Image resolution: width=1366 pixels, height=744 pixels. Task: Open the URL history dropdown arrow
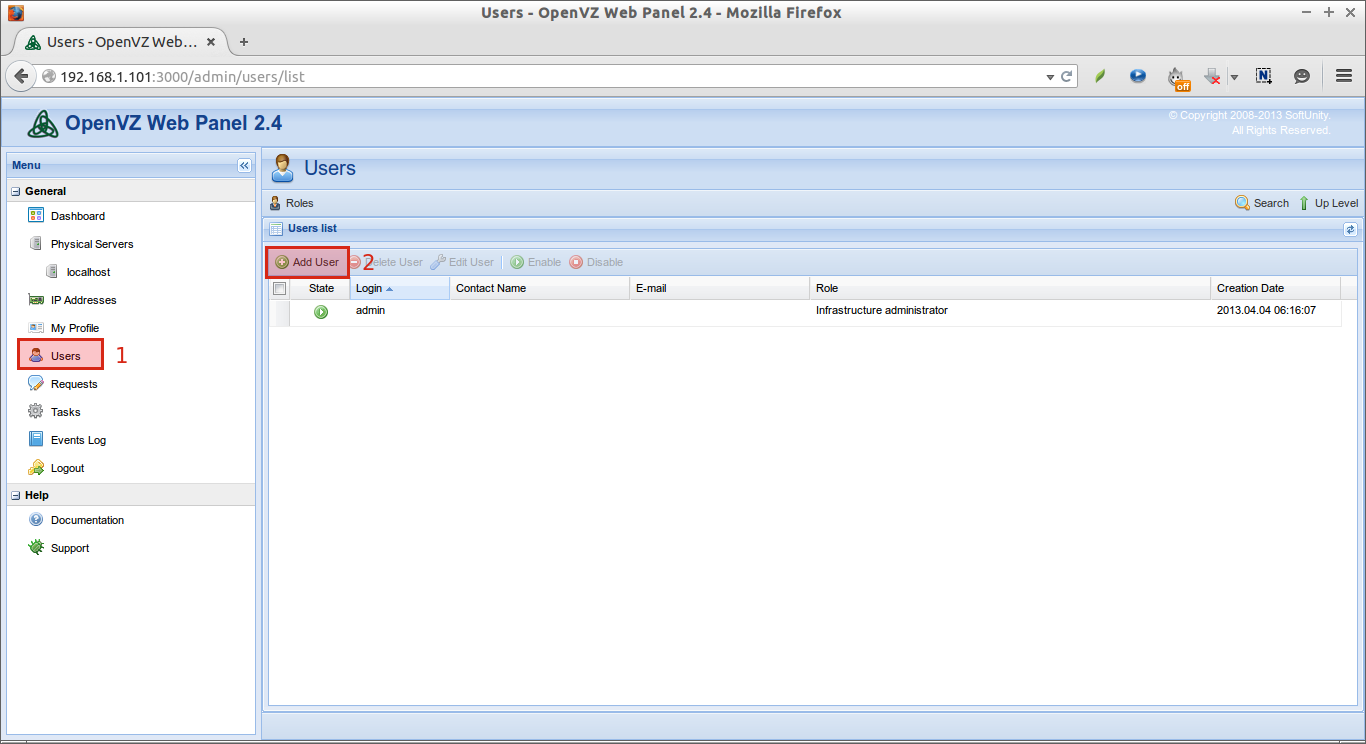pos(1050,76)
